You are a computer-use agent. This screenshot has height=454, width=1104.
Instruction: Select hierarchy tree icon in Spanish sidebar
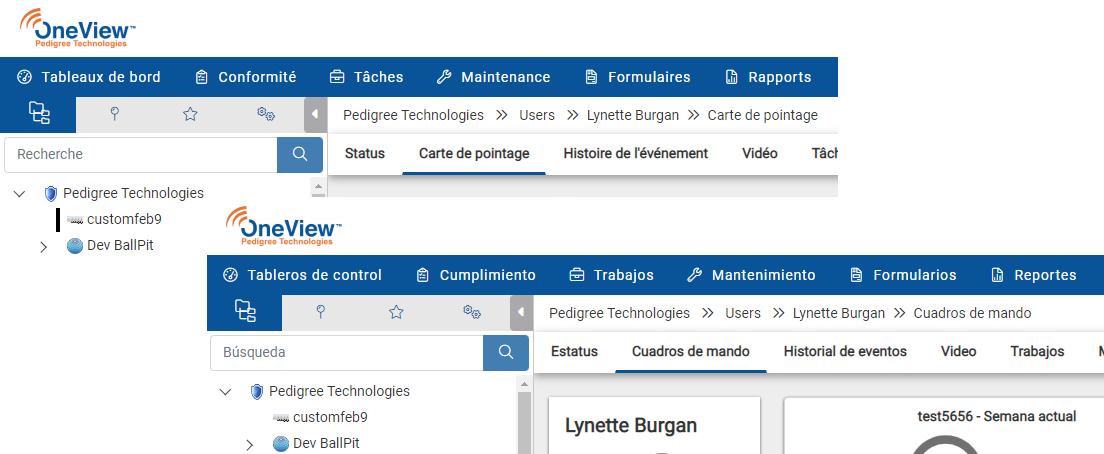pyautogui.click(x=244, y=312)
